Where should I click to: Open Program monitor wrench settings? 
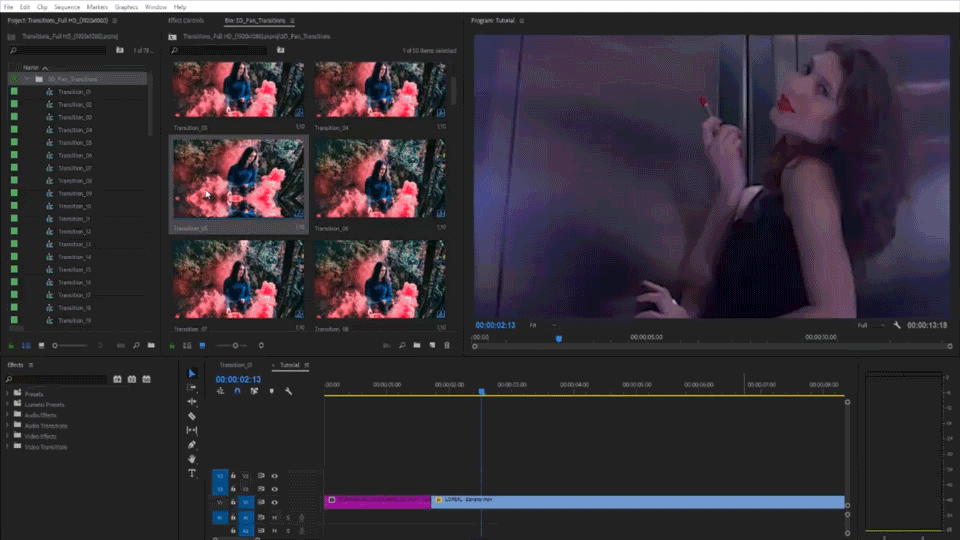(x=897, y=325)
